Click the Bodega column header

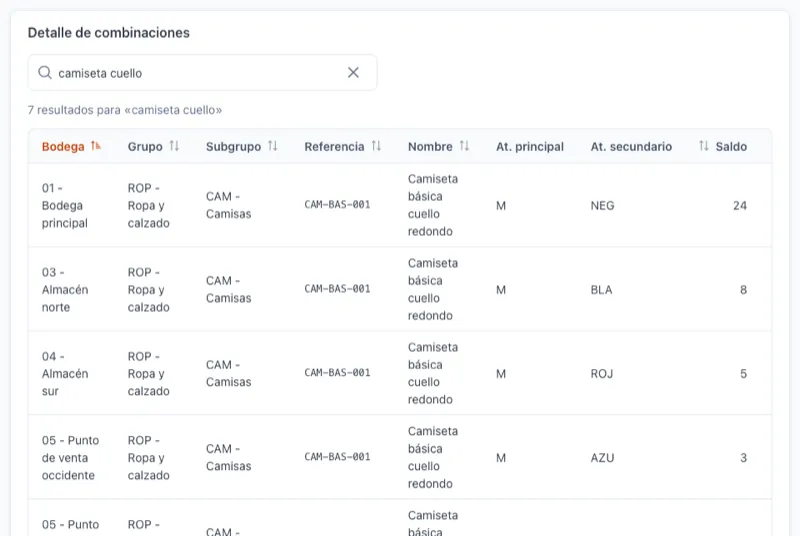click(x=63, y=146)
